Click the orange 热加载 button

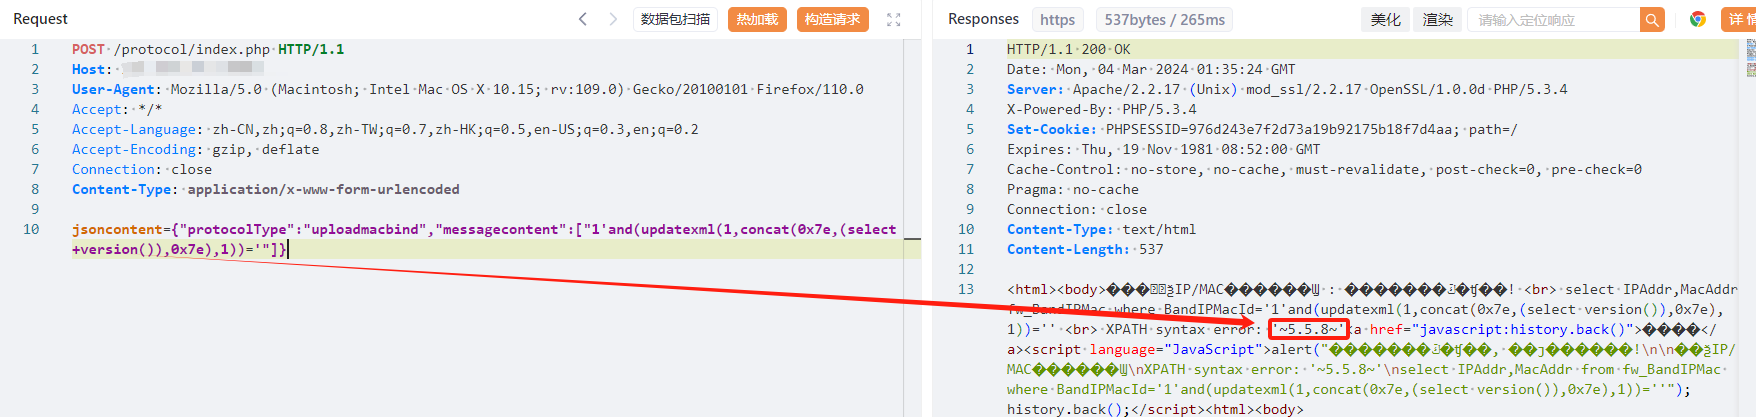click(757, 19)
